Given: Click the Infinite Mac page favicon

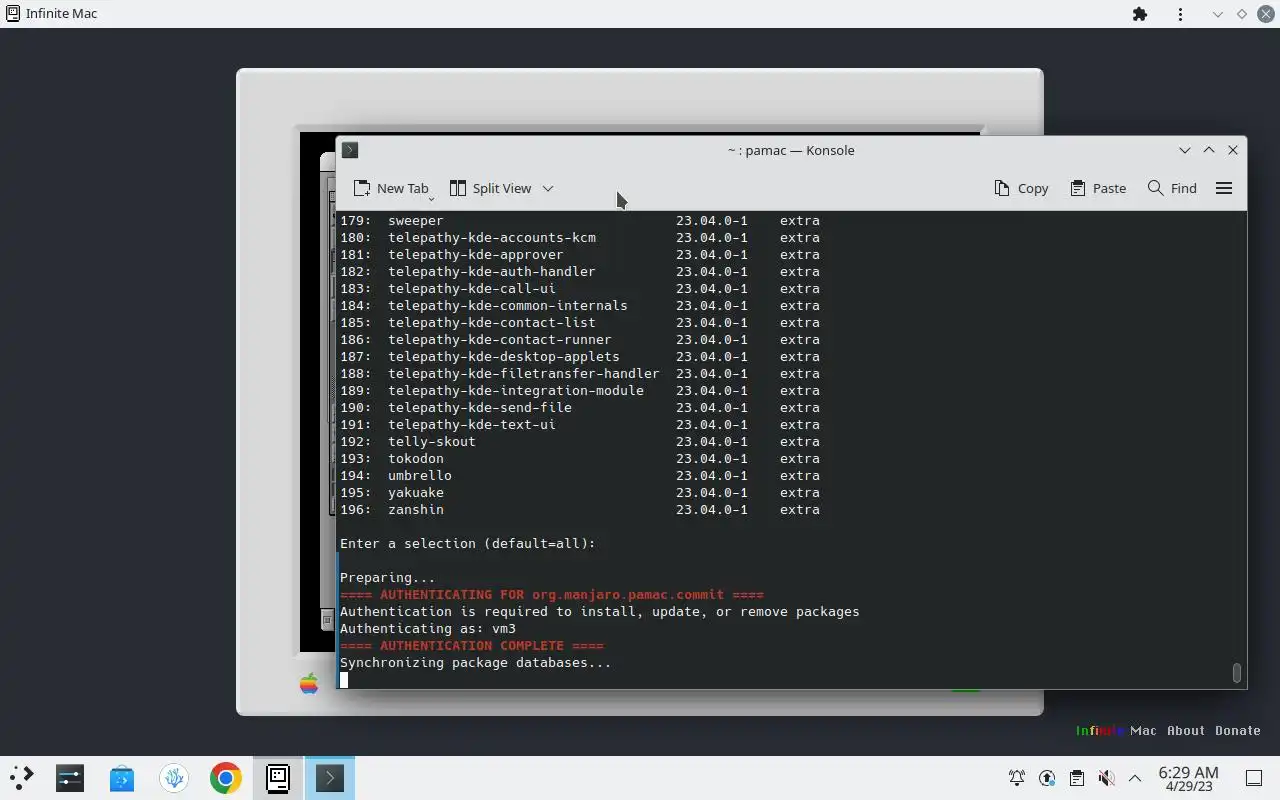Looking at the screenshot, I should 13,14.
